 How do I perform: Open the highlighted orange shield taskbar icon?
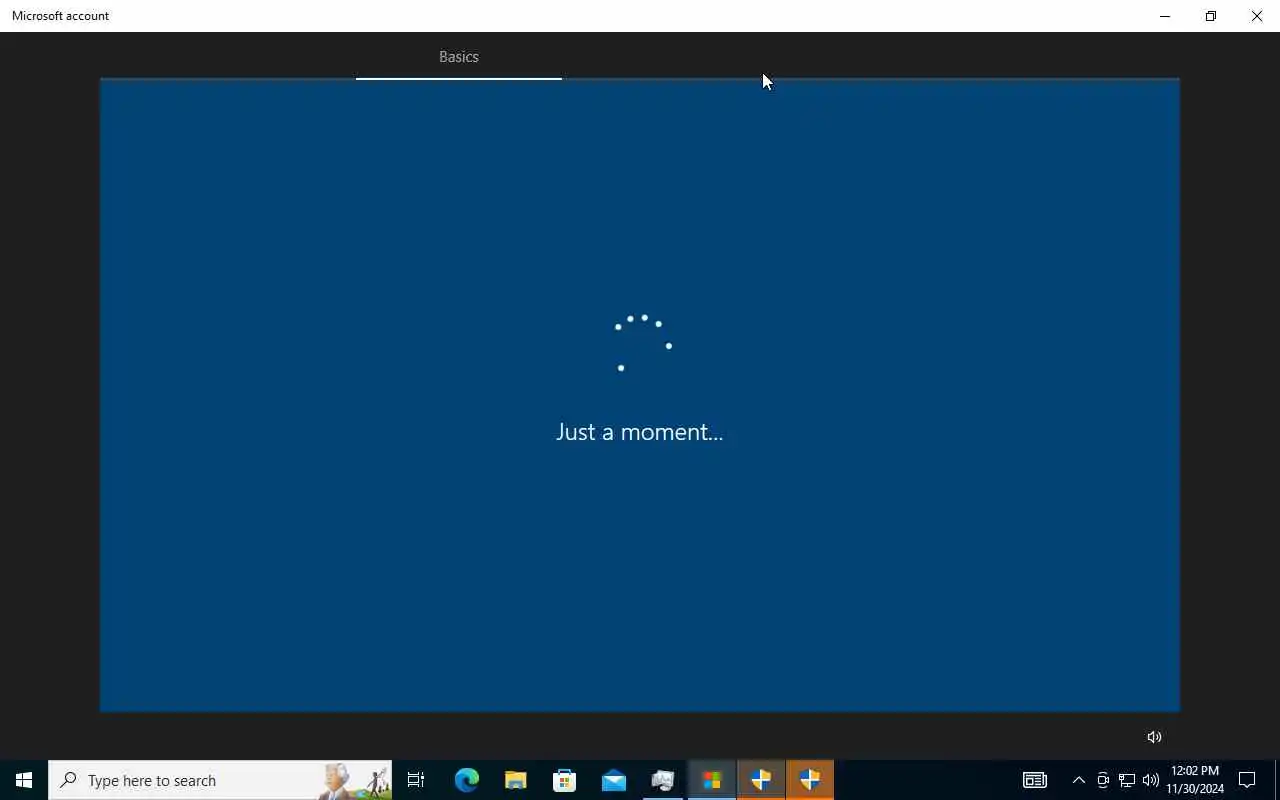tap(810, 780)
